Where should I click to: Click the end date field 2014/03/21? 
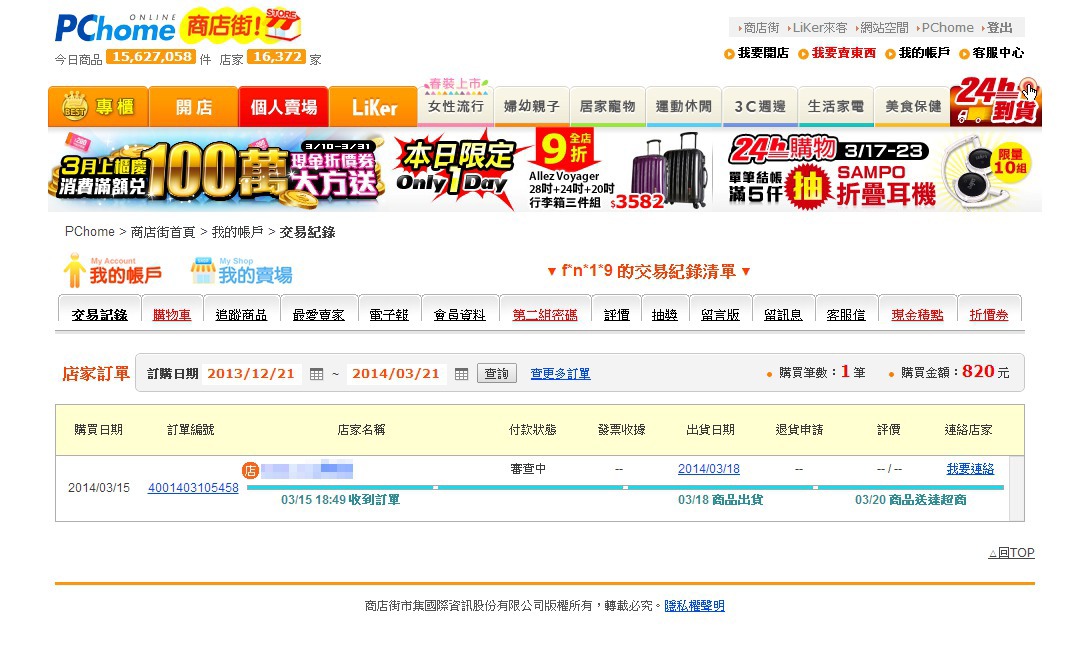[x=396, y=374]
